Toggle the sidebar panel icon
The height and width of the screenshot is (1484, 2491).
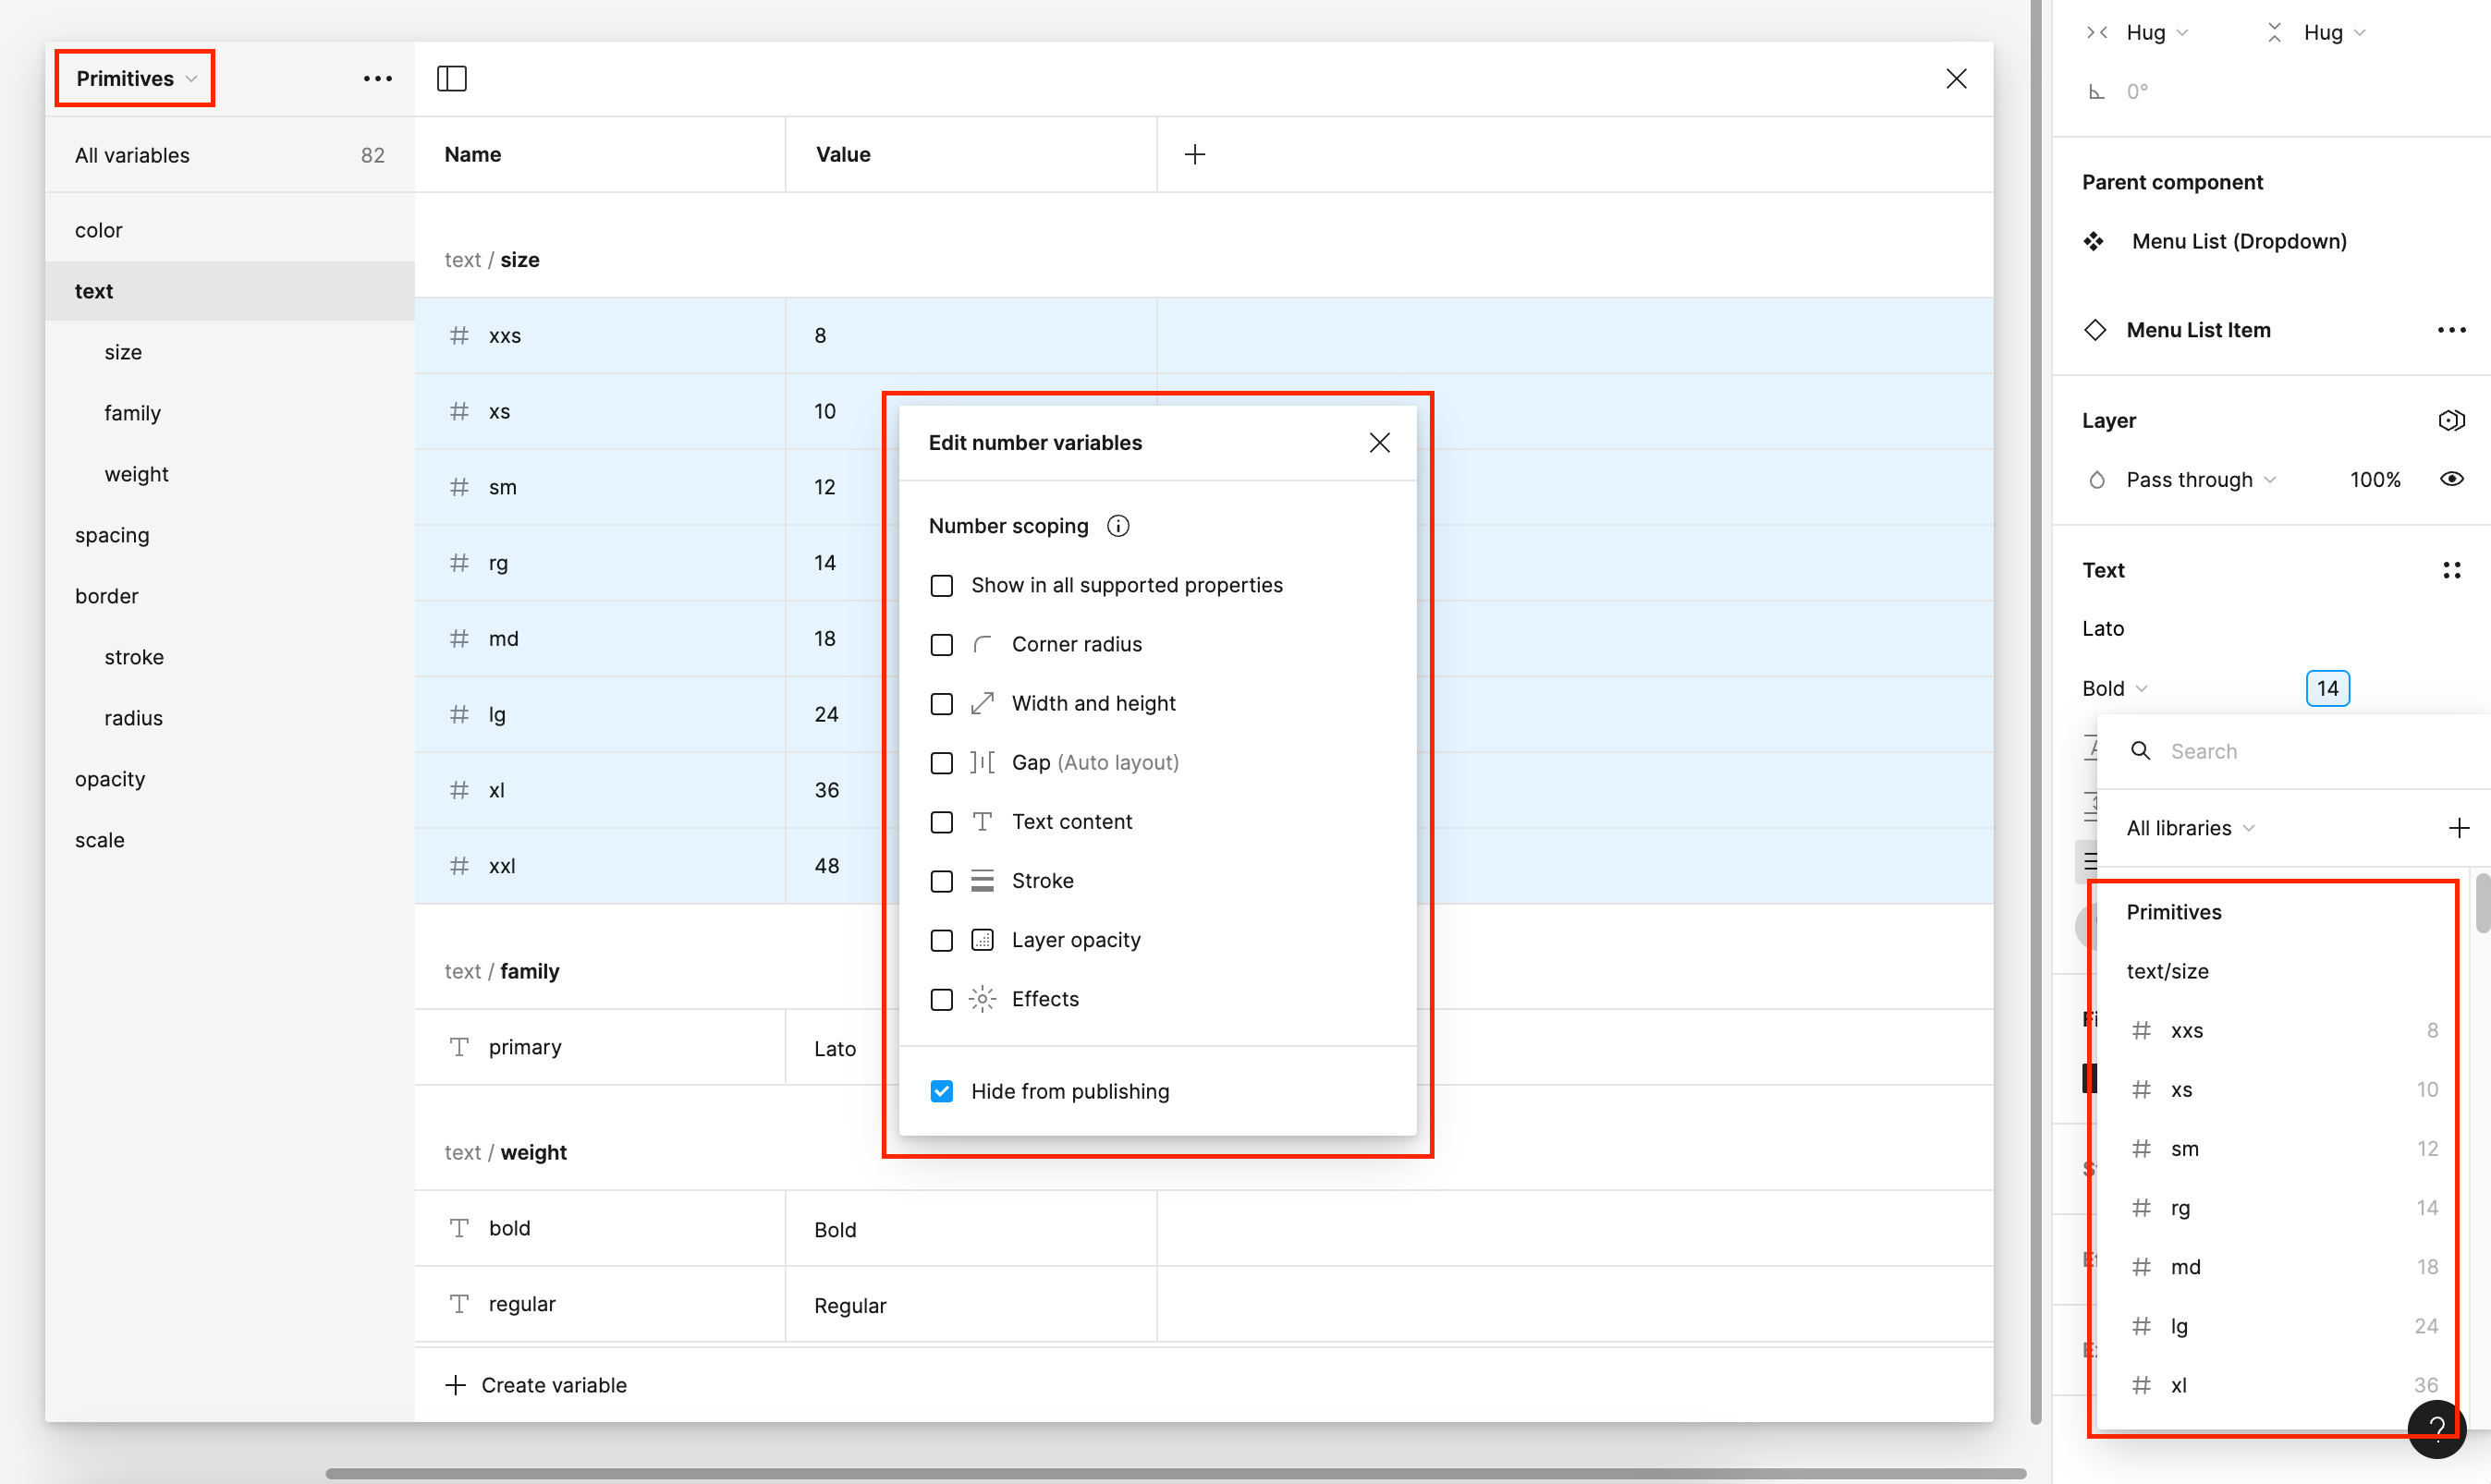[452, 78]
